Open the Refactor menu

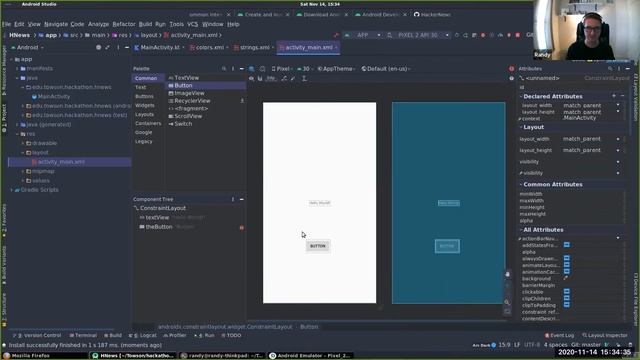(124, 24)
